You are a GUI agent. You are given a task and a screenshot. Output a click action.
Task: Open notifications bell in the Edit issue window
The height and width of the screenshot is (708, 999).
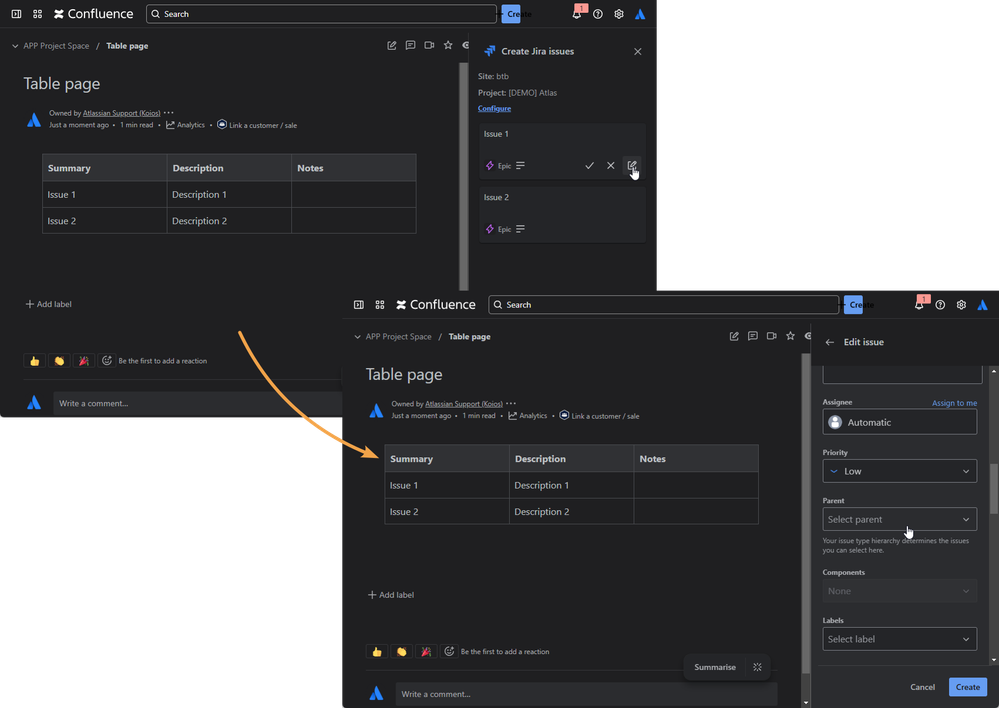click(x=919, y=305)
